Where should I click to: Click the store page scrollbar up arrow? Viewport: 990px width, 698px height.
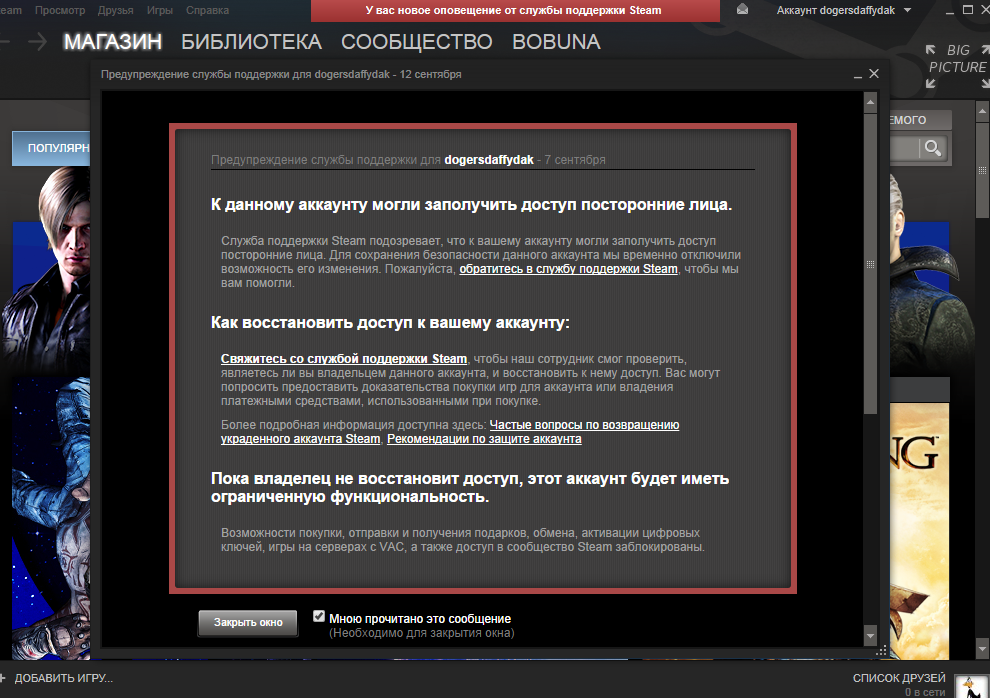coord(982,112)
